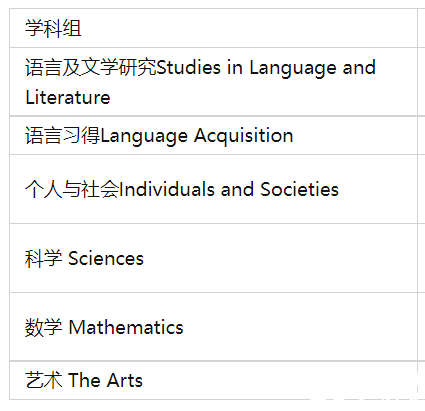Click "The Arts" text
The width and height of the screenshot is (425, 411).
point(105,380)
